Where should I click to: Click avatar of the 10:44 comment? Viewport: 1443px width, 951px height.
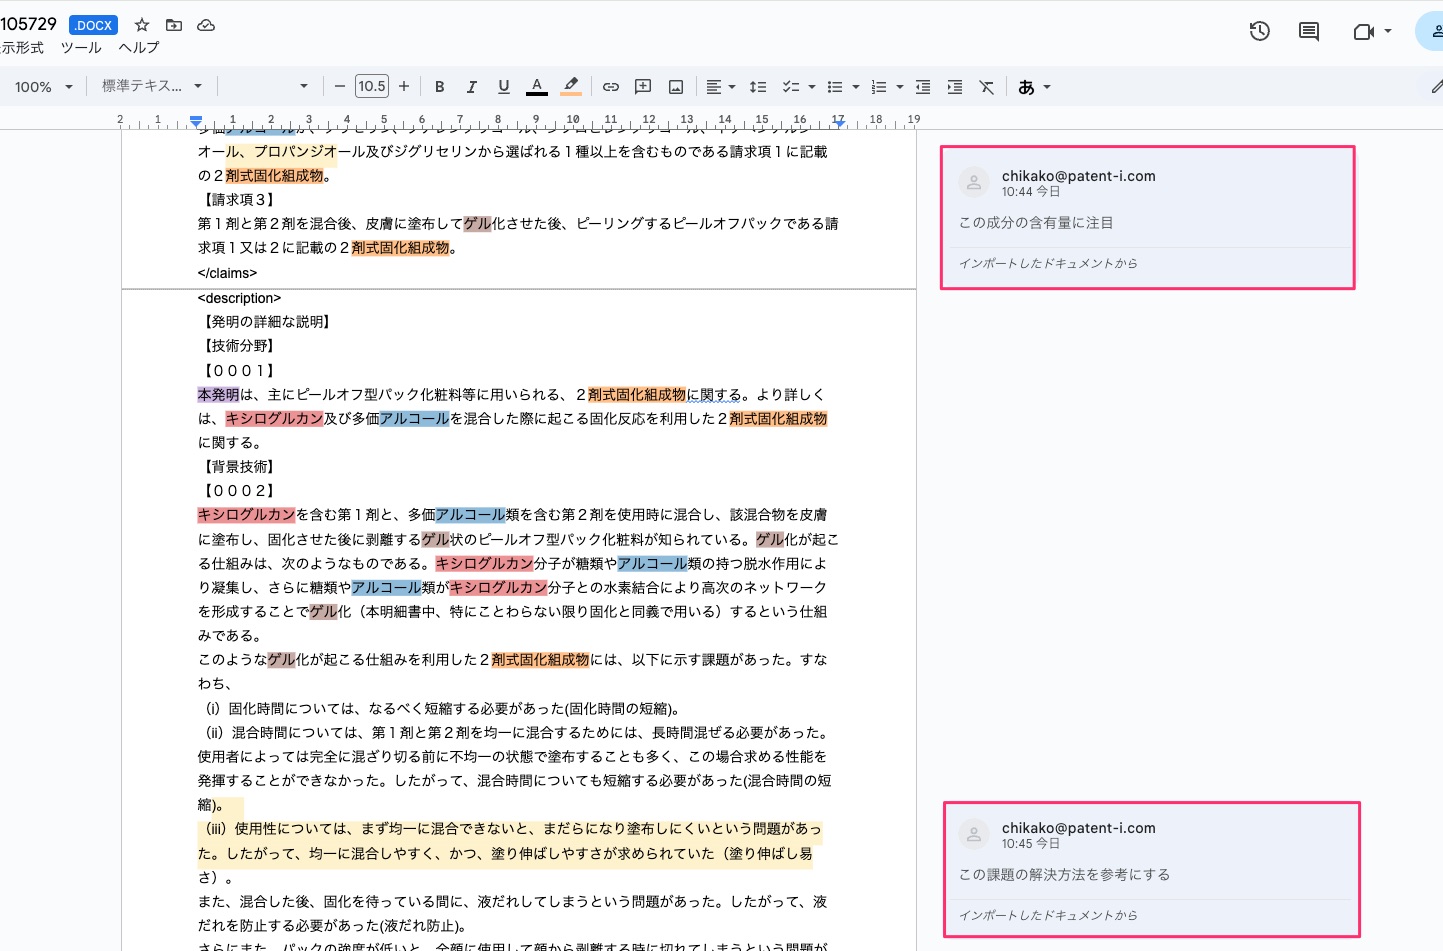pyautogui.click(x=973, y=182)
